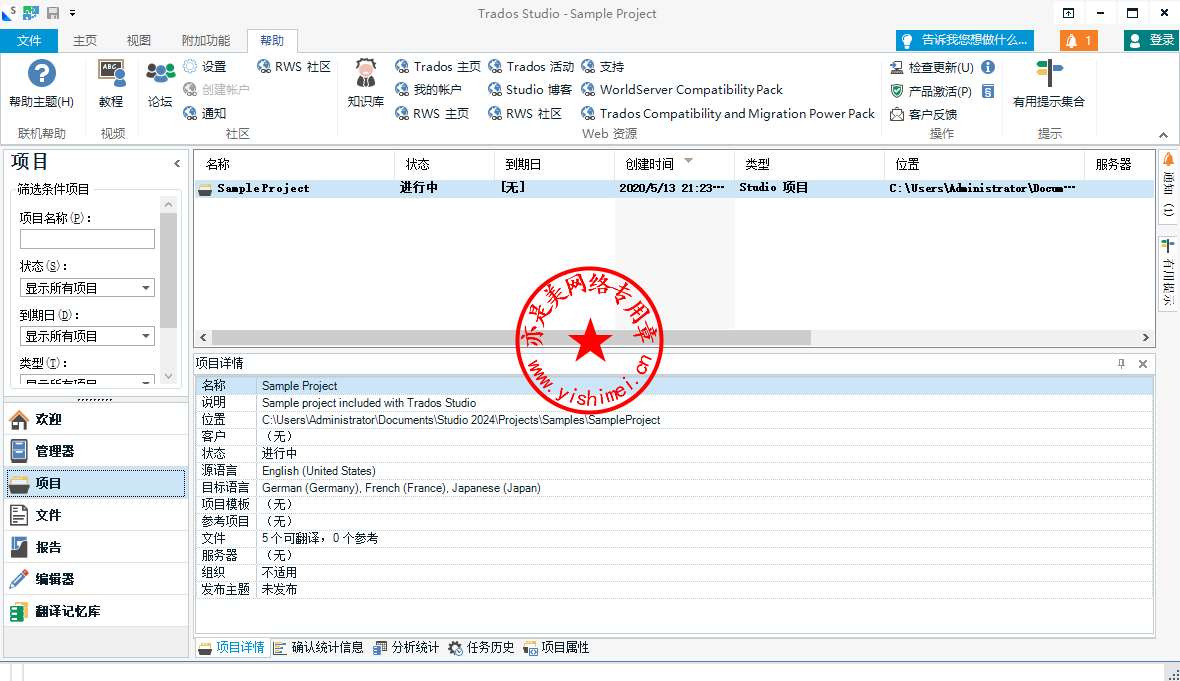This screenshot has height=681, width=1180.
Task: Go to the 欢迎 view
Action: coord(96,420)
